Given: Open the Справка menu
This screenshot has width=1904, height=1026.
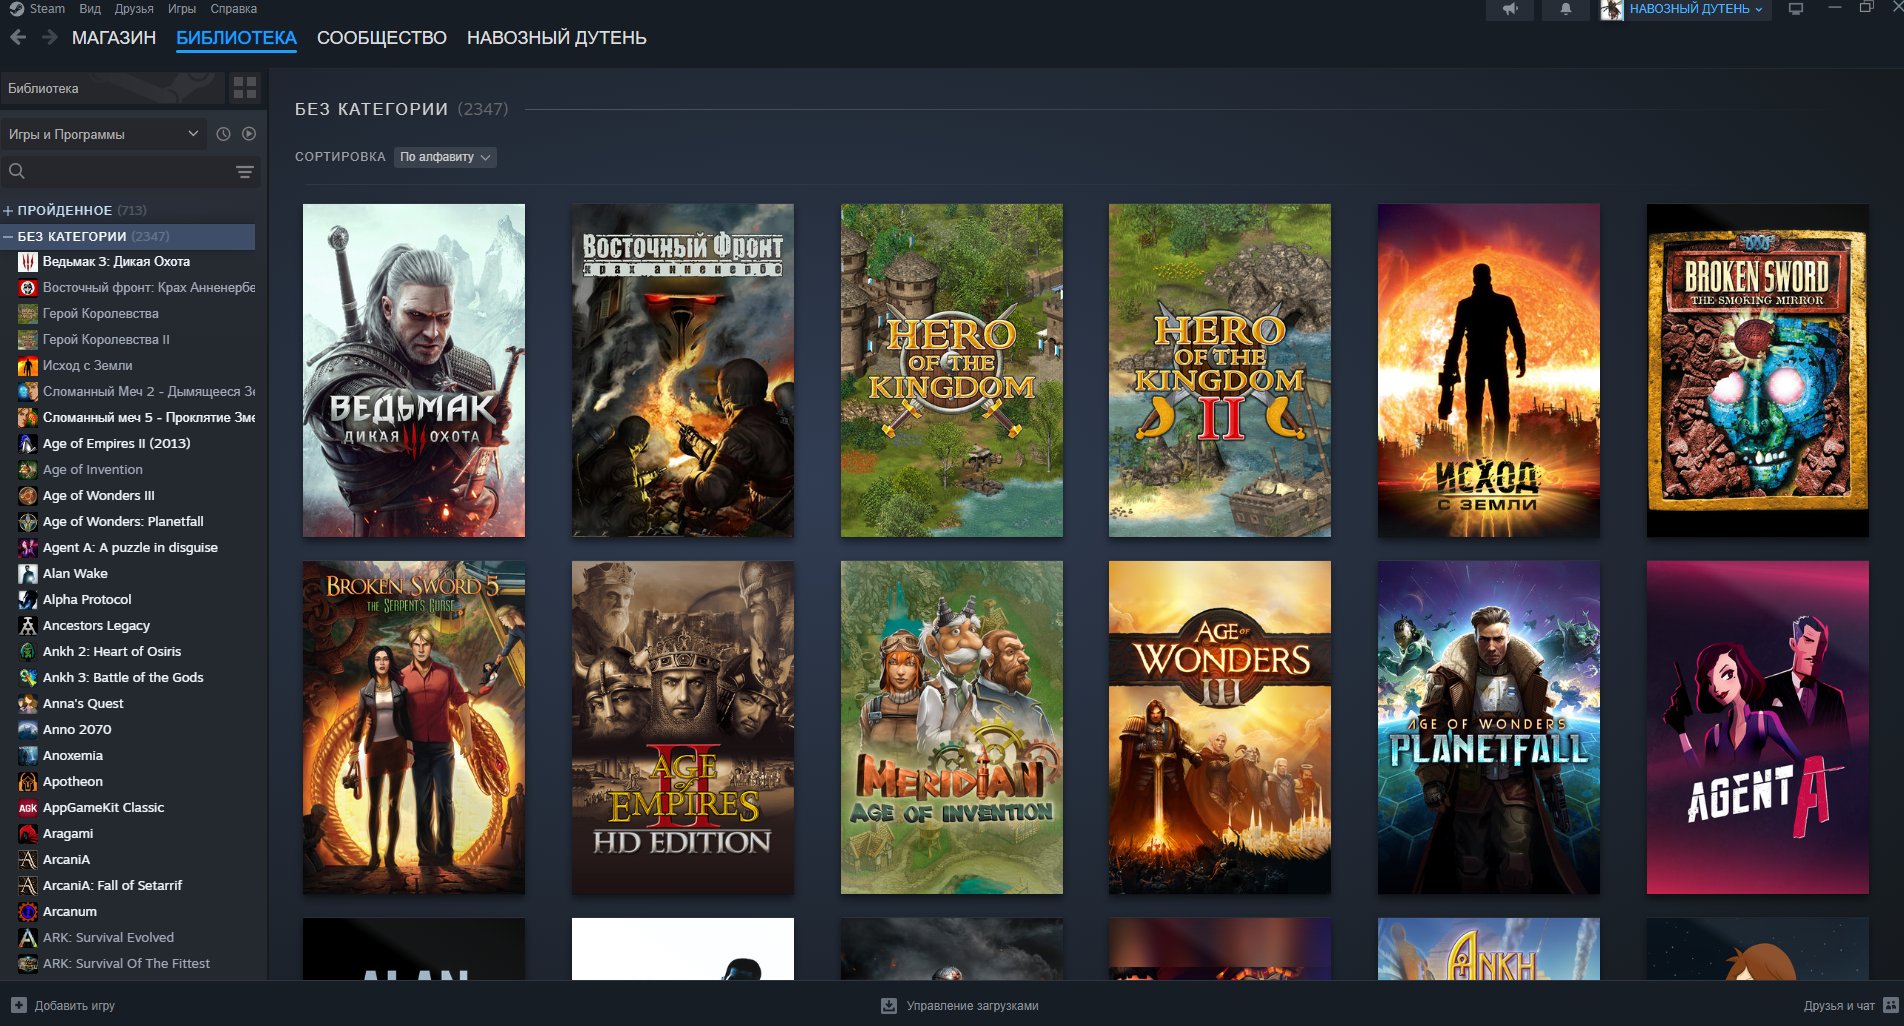Looking at the screenshot, I should (x=234, y=9).
